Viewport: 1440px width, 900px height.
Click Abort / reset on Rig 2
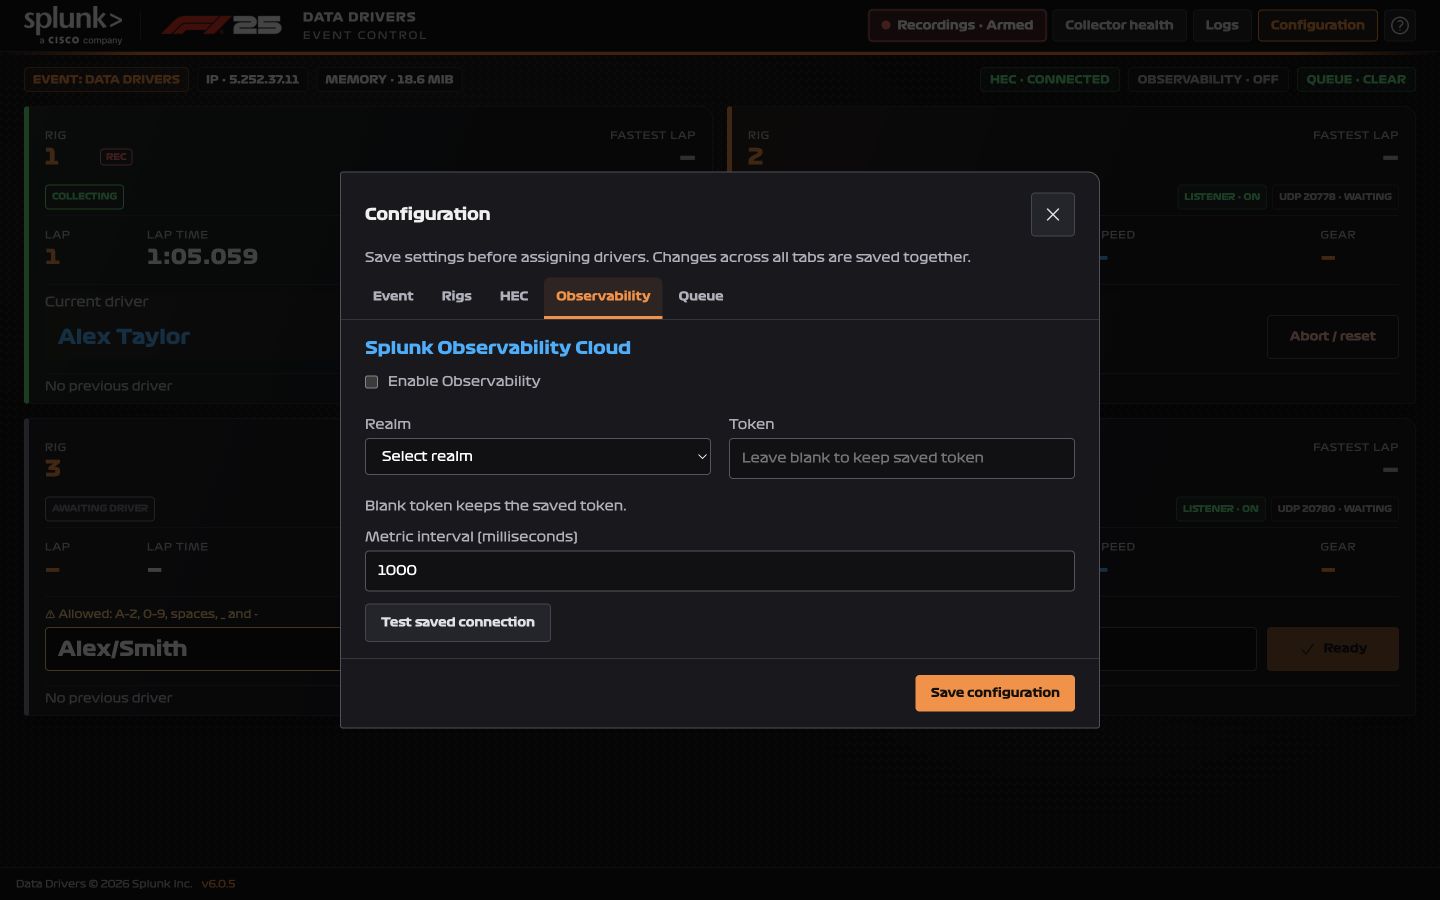[x=1333, y=337]
